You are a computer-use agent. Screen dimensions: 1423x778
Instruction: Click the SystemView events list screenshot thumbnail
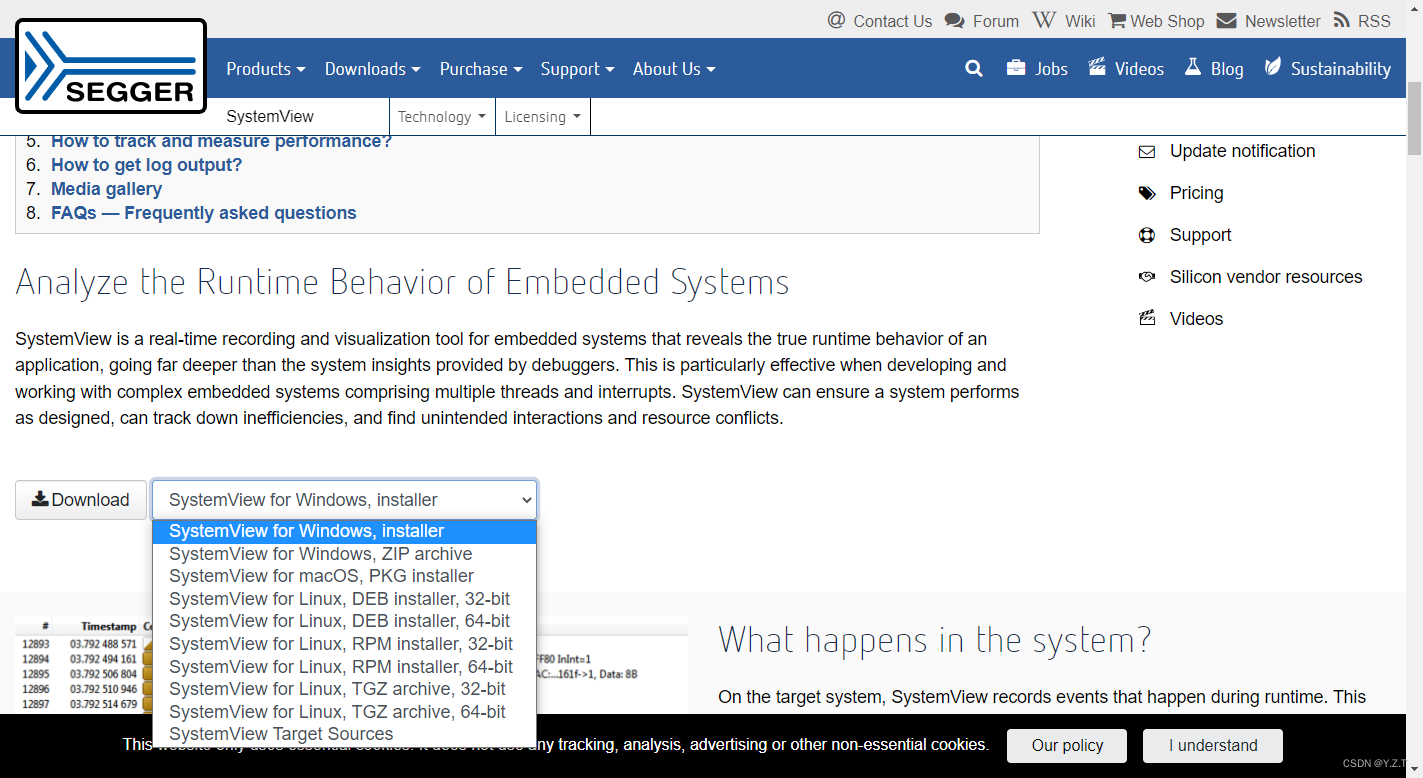pos(351,665)
